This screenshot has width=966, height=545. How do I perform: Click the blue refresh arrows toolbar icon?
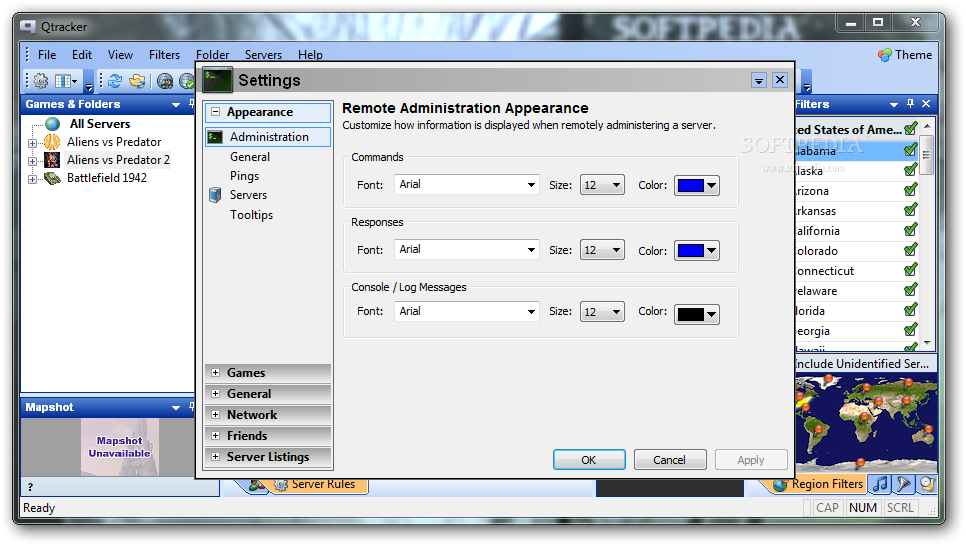pyautogui.click(x=115, y=81)
